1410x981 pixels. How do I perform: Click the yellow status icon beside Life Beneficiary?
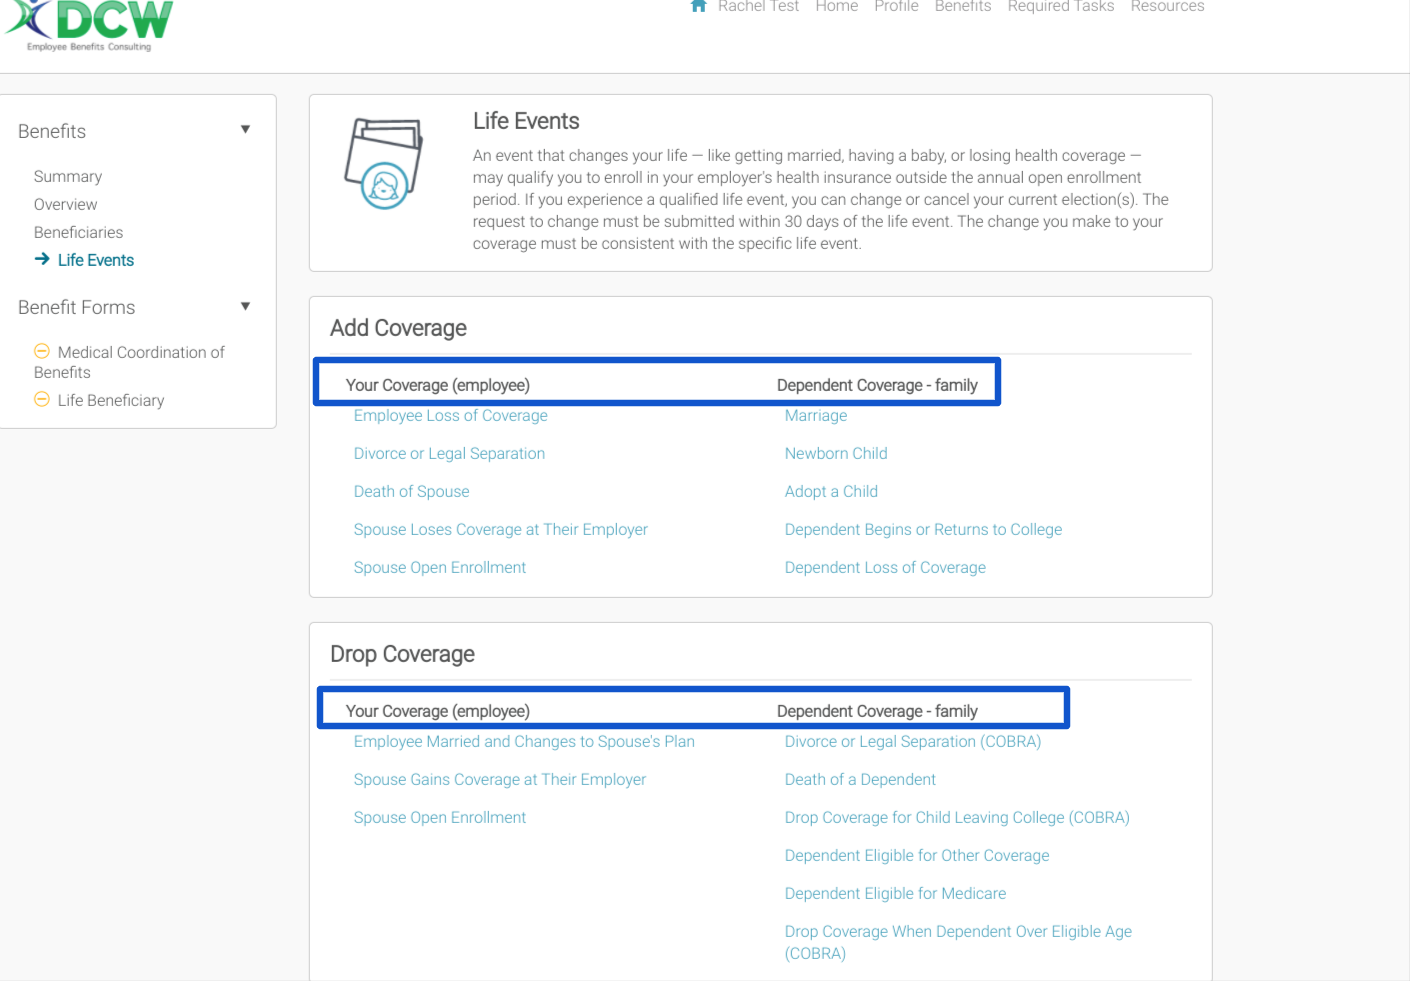[x=42, y=399]
